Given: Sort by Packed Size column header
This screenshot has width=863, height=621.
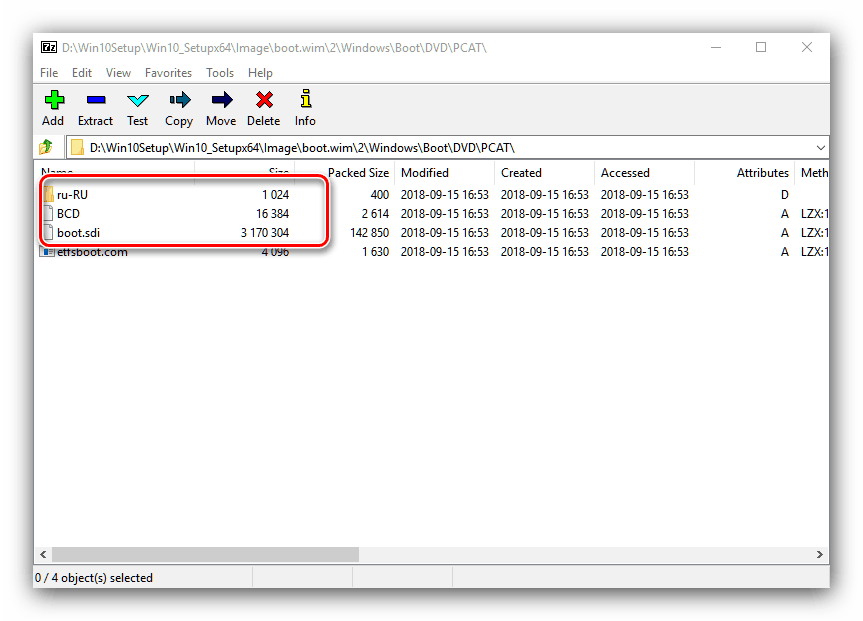Looking at the screenshot, I should [347, 173].
